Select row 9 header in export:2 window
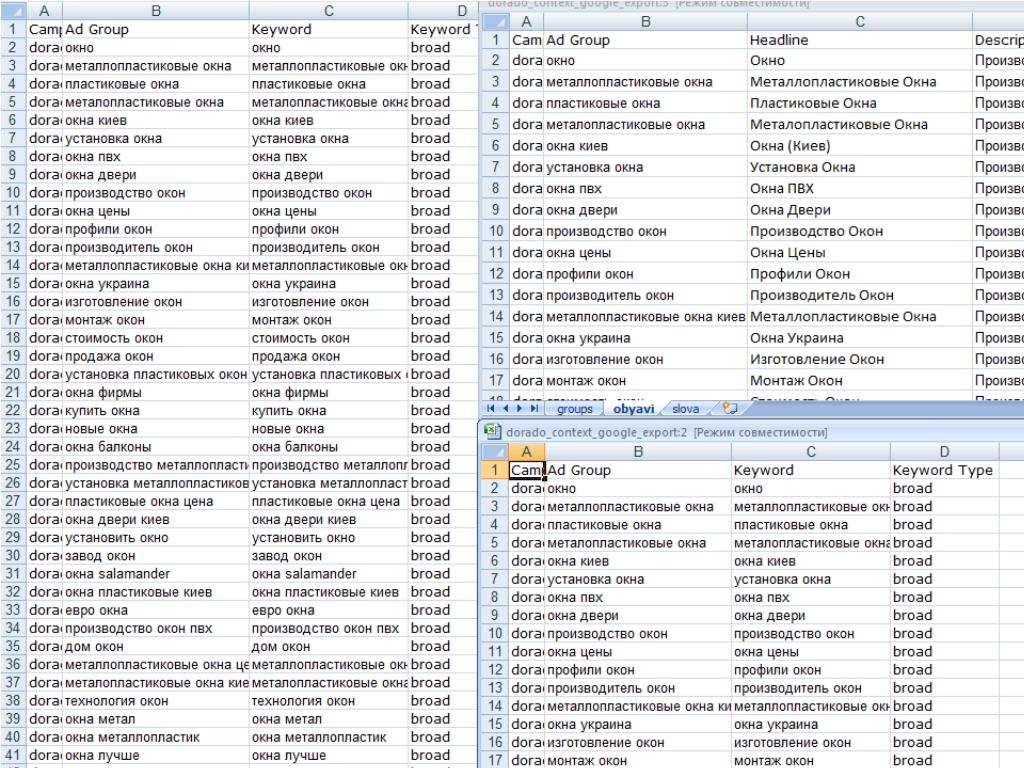The height and width of the screenshot is (768, 1024). click(x=494, y=615)
